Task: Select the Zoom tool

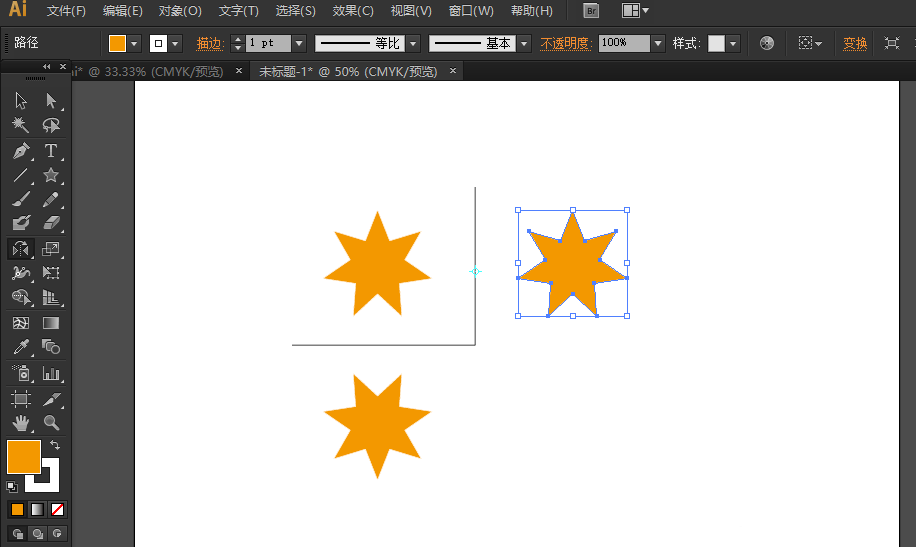Action: click(x=51, y=423)
